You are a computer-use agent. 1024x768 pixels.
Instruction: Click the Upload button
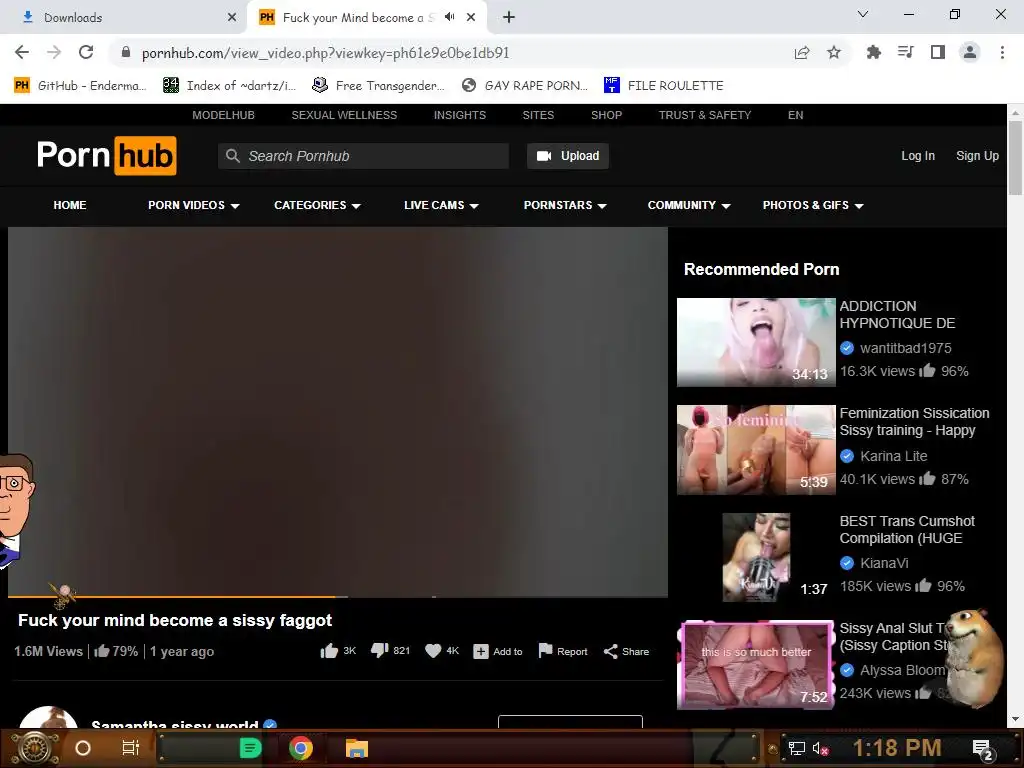point(568,156)
